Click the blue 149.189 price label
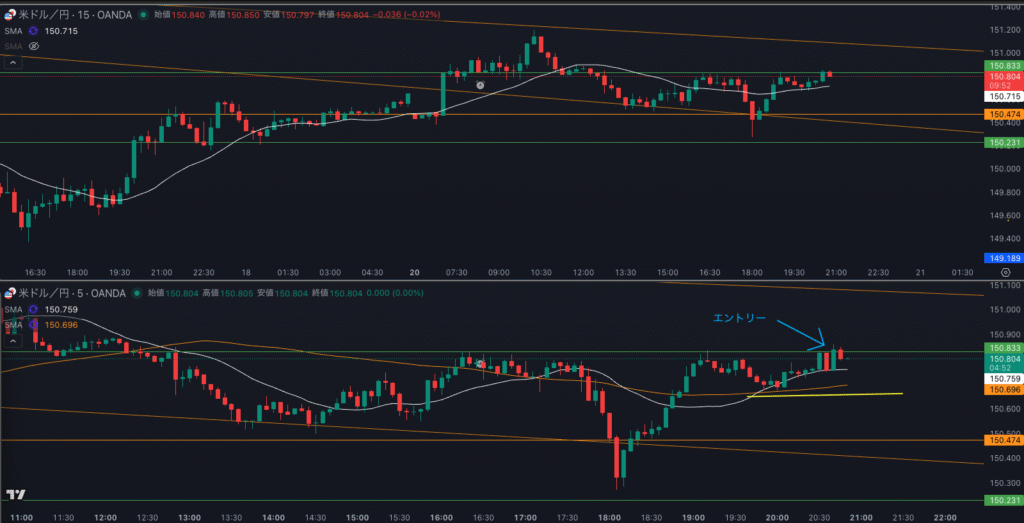Screen dimensions: 1024x523 tap(1003, 257)
